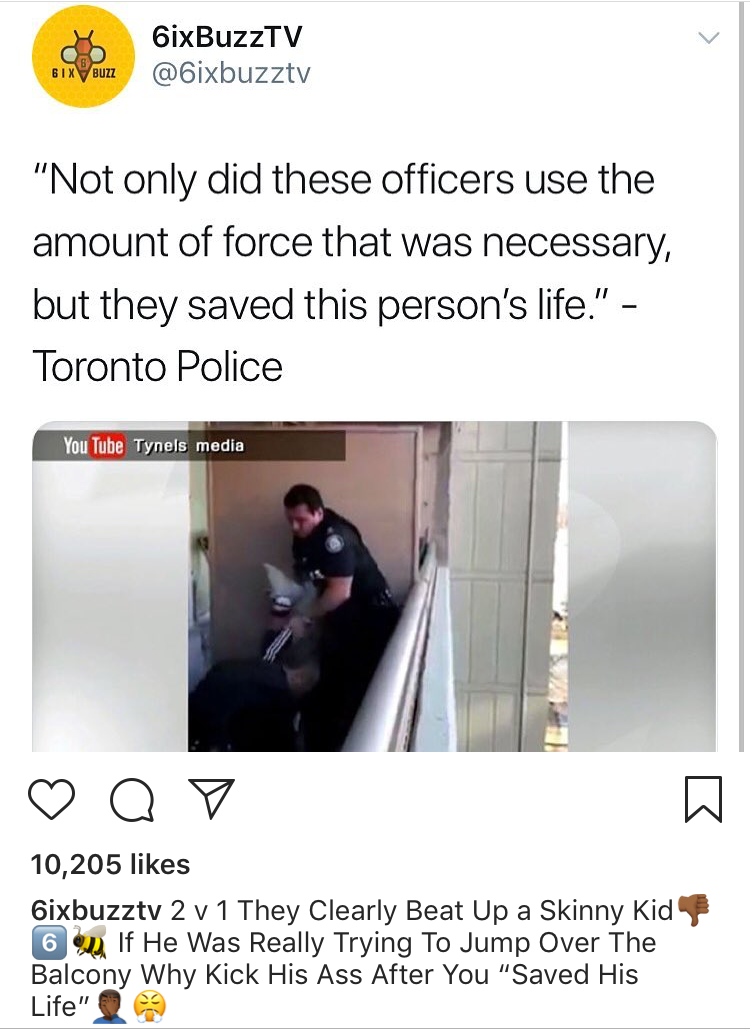This screenshot has width=750, height=1029.
Task: Open 6ixbuzztv username in the caption
Action: (96, 911)
